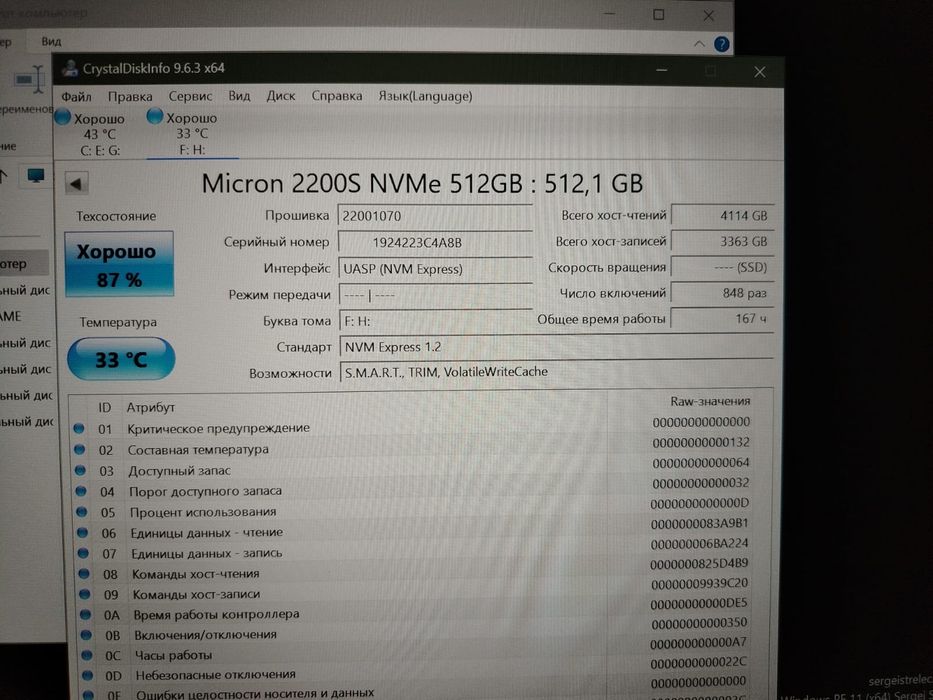The height and width of the screenshot is (700, 933).
Task: Click status dot of attribute 05
Action: pyautogui.click(x=82, y=511)
